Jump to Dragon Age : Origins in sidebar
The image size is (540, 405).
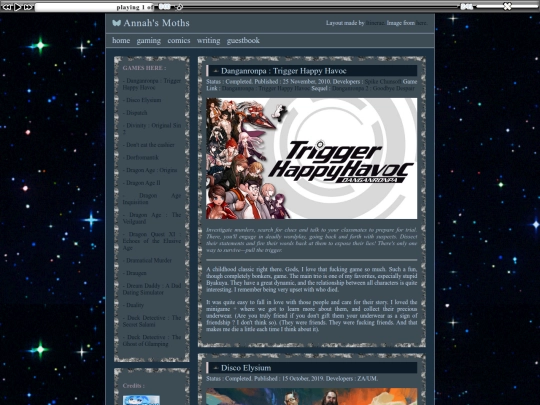pyautogui.click(x=150, y=170)
